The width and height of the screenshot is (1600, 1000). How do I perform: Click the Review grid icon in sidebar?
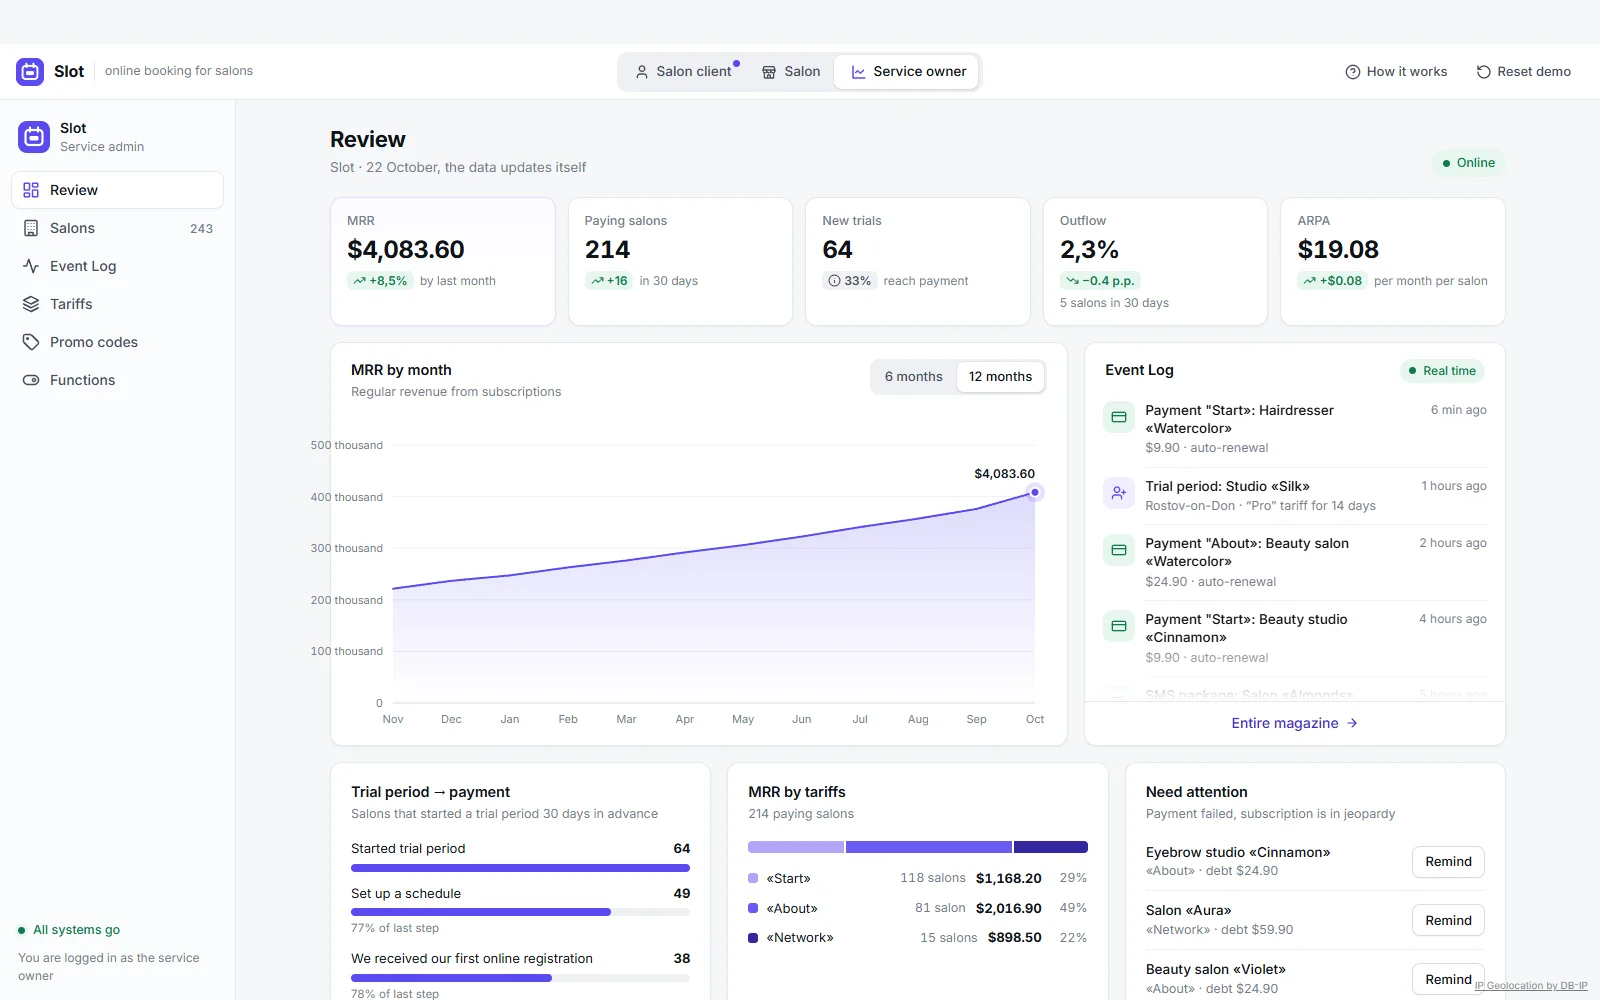tap(31, 190)
